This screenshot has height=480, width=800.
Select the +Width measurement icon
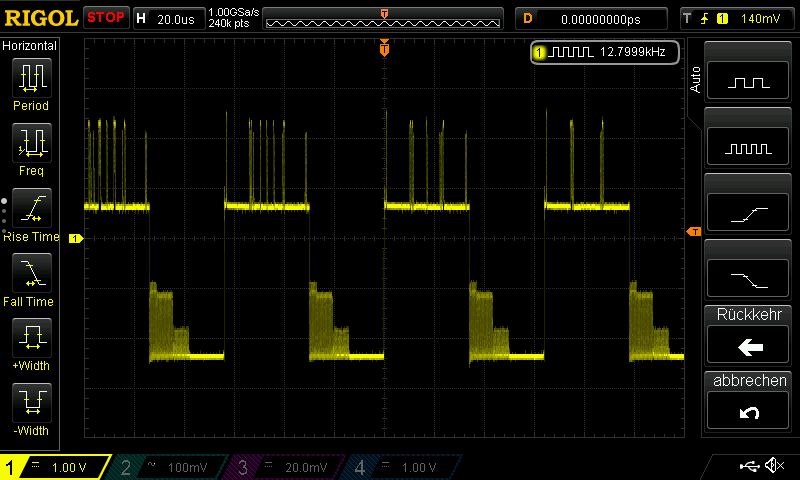point(31,338)
